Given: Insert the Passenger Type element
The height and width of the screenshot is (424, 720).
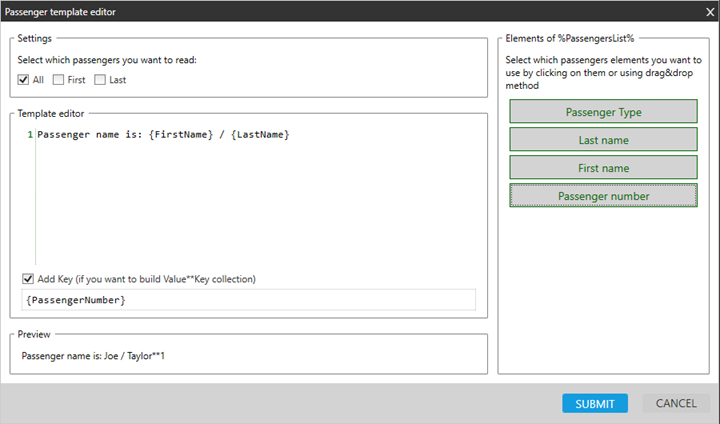Looking at the screenshot, I should [602, 112].
